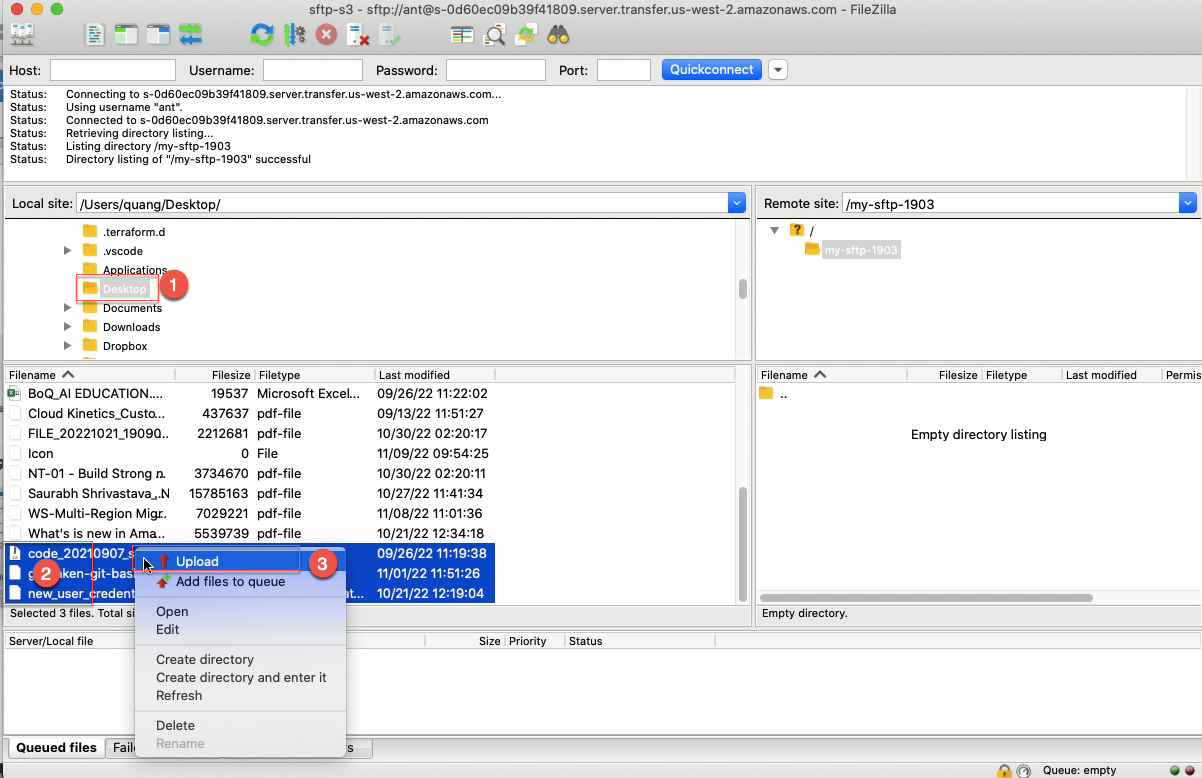This screenshot has height=778, width=1202.
Task: Click the Host input field
Action: click(x=113, y=70)
